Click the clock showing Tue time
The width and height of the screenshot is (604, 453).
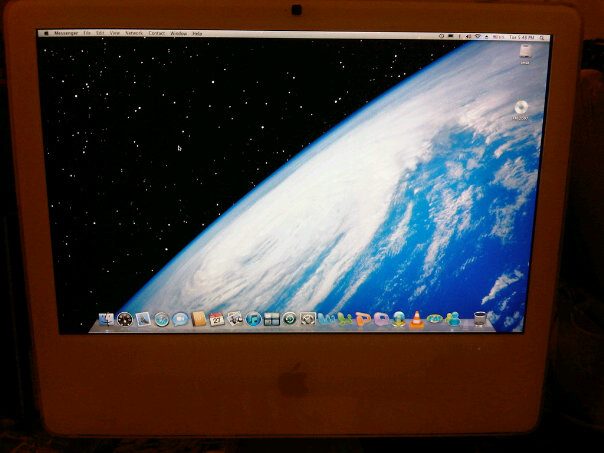tap(523, 34)
